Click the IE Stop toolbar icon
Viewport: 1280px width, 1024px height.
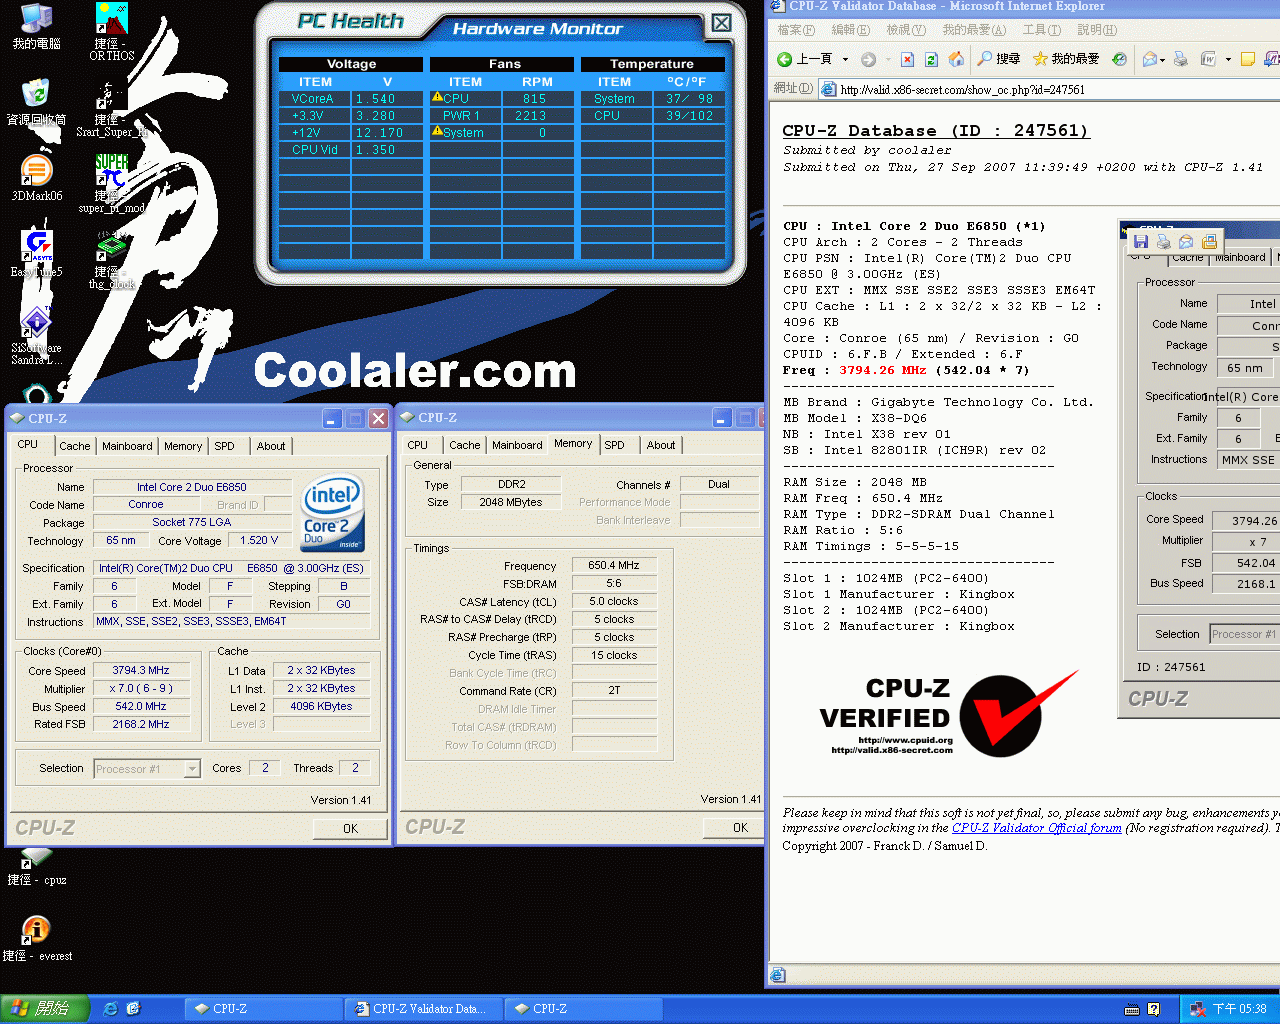(907, 60)
